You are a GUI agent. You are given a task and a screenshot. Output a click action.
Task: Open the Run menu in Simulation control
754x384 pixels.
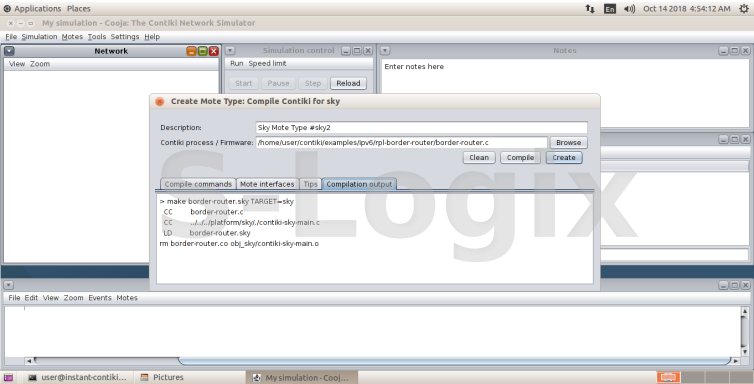(x=237, y=63)
